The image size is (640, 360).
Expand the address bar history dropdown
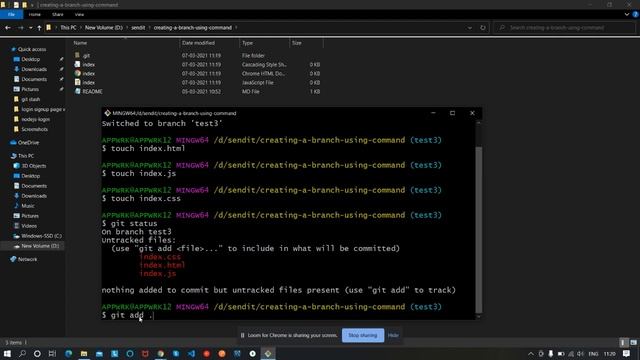[x=470, y=28]
